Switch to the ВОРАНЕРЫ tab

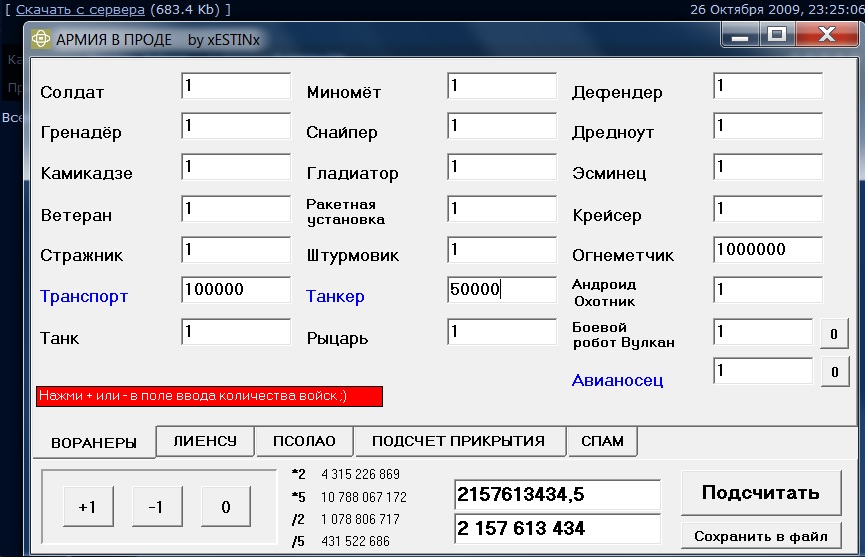(94, 443)
